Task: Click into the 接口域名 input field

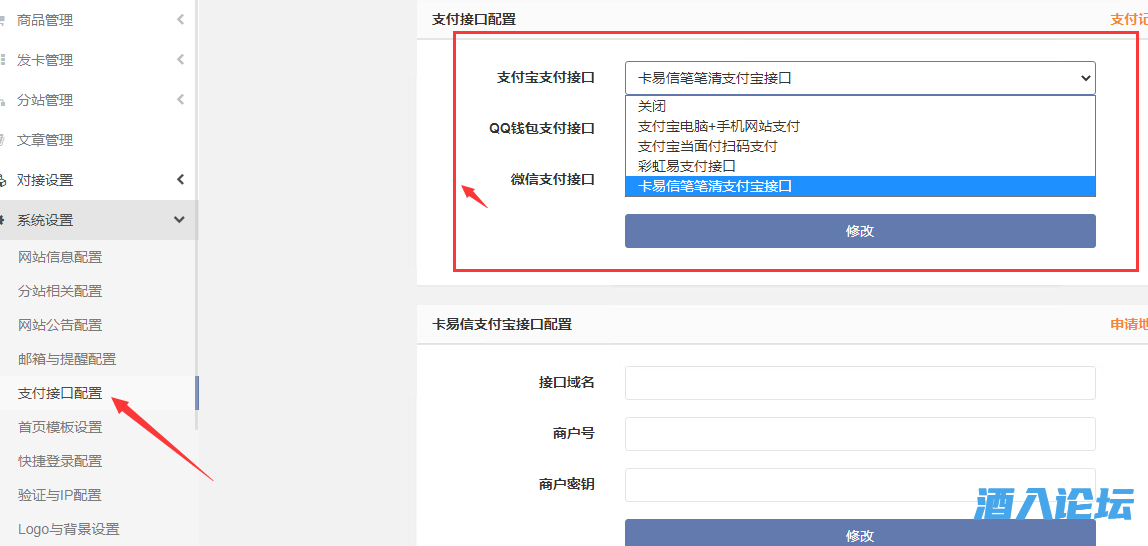Action: point(860,383)
